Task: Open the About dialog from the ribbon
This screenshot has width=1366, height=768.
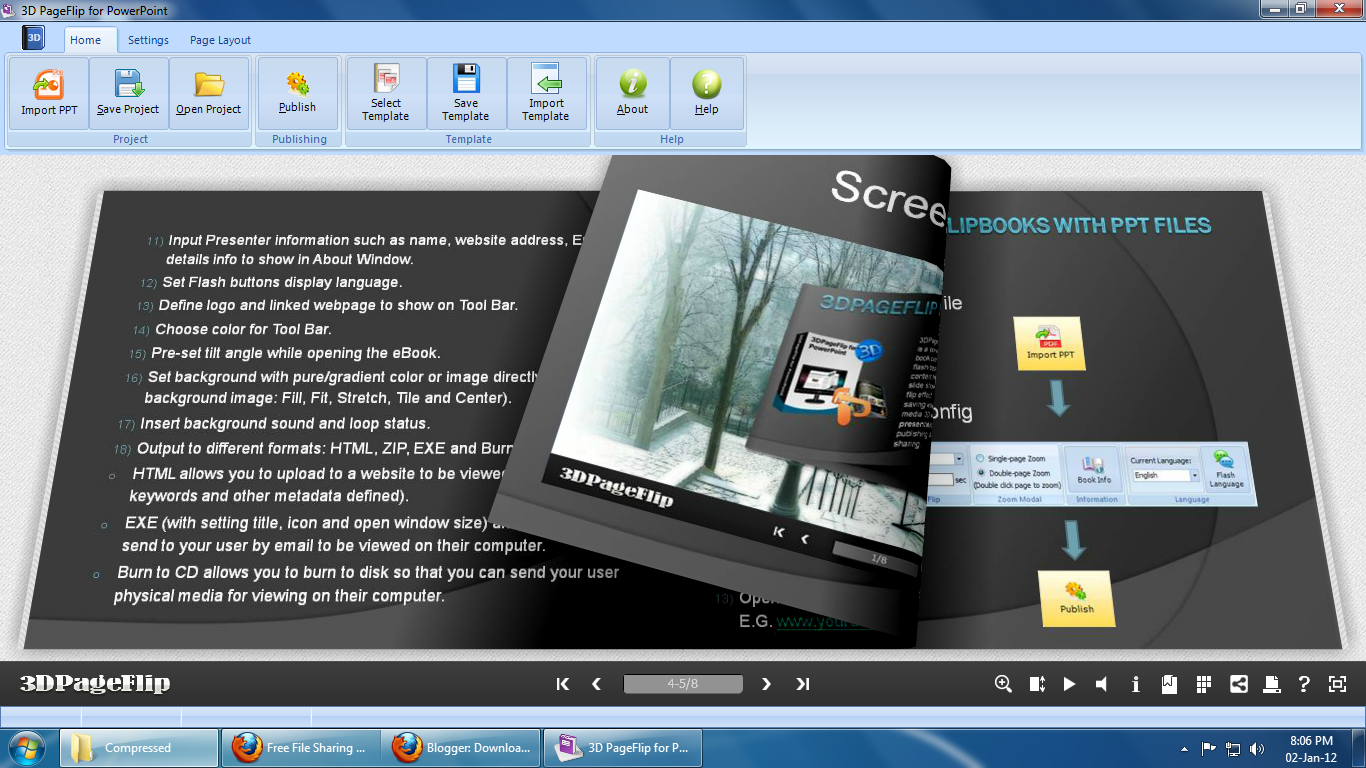Action: [x=632, y=93]
